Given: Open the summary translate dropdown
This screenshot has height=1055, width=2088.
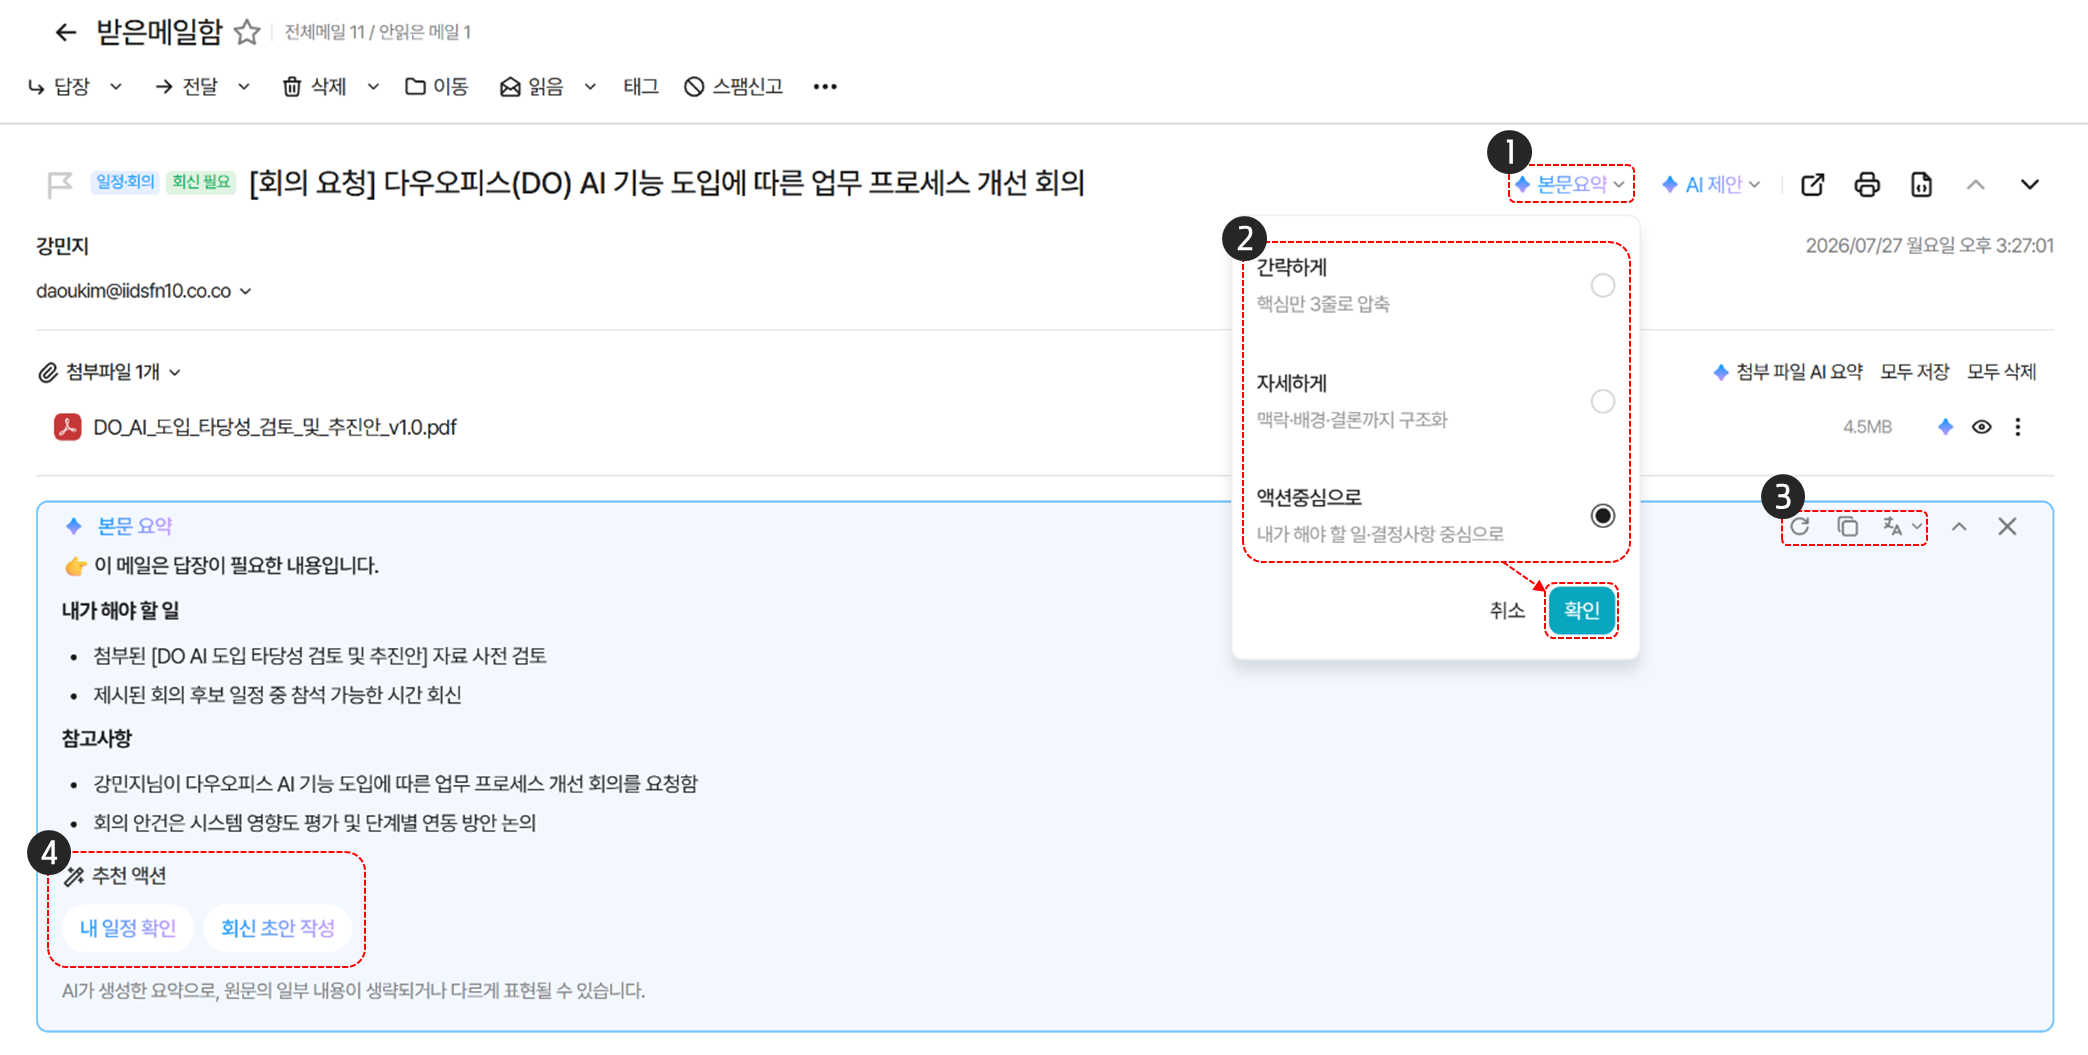Looking at the screenshot, I should tap(1903, 527).
